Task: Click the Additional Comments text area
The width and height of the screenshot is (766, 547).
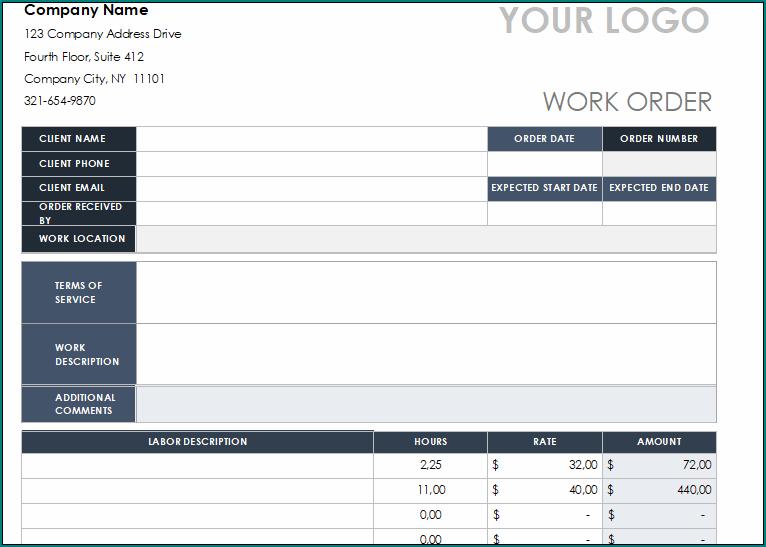Action: tap(426, 404)
